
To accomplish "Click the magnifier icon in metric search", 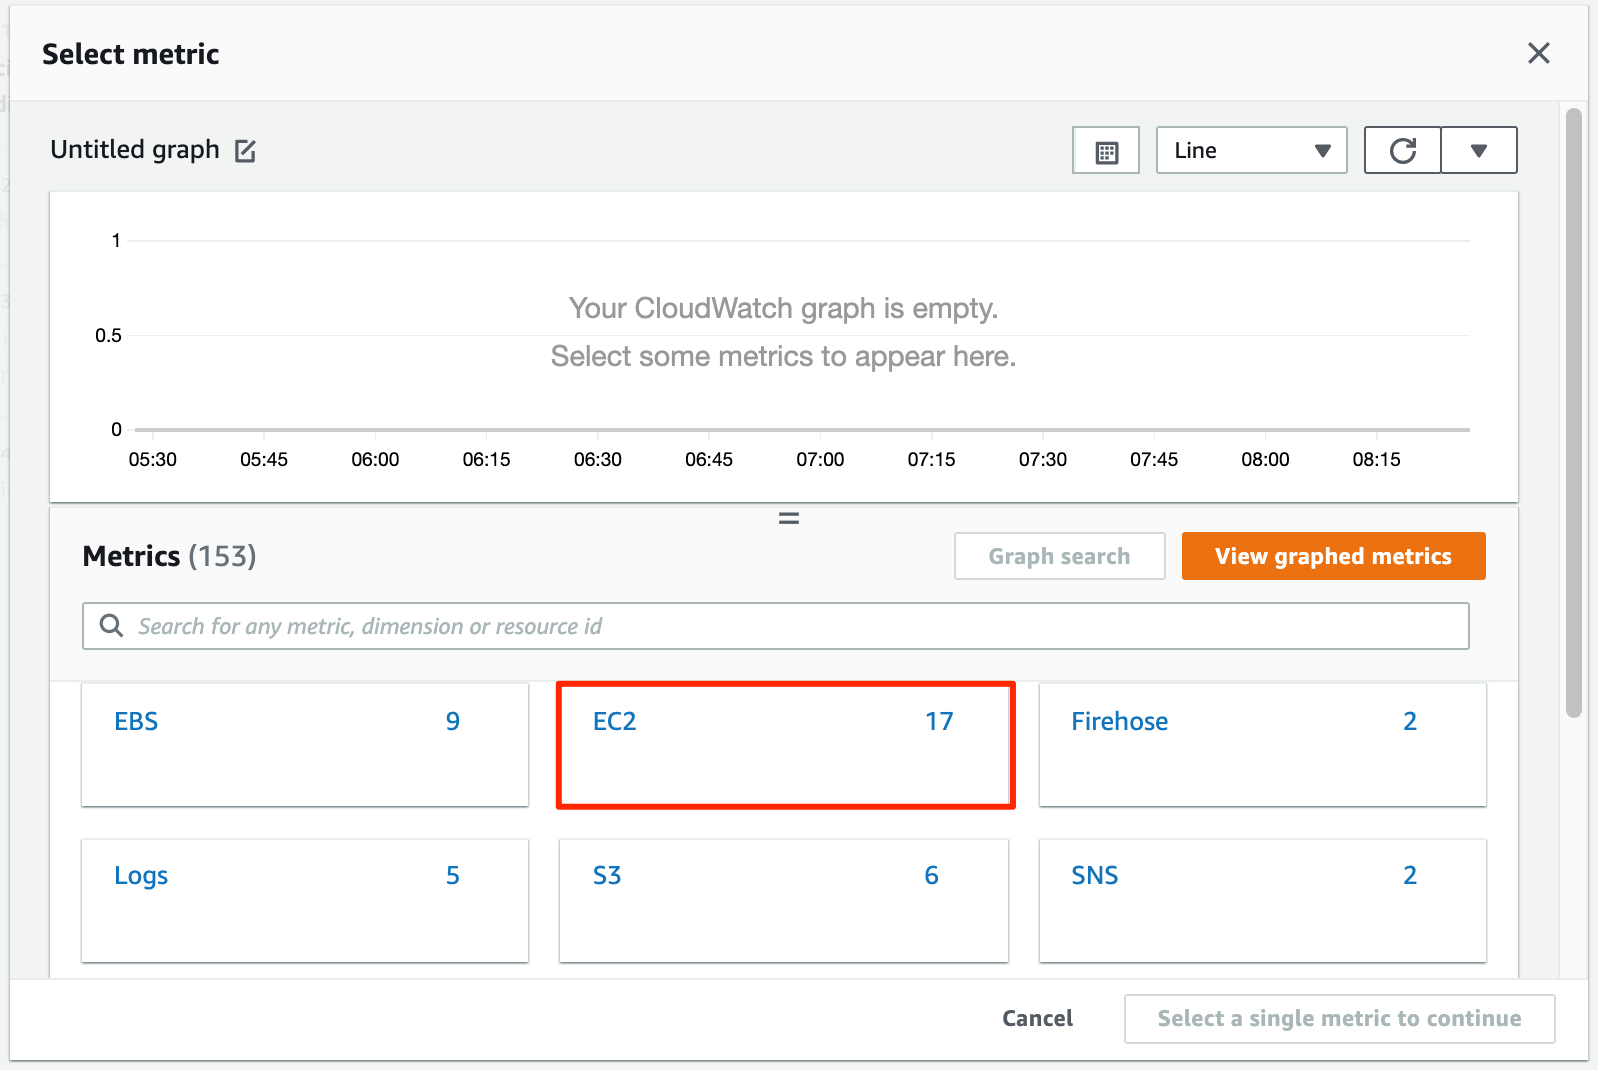I will click(x=111, y=626).
